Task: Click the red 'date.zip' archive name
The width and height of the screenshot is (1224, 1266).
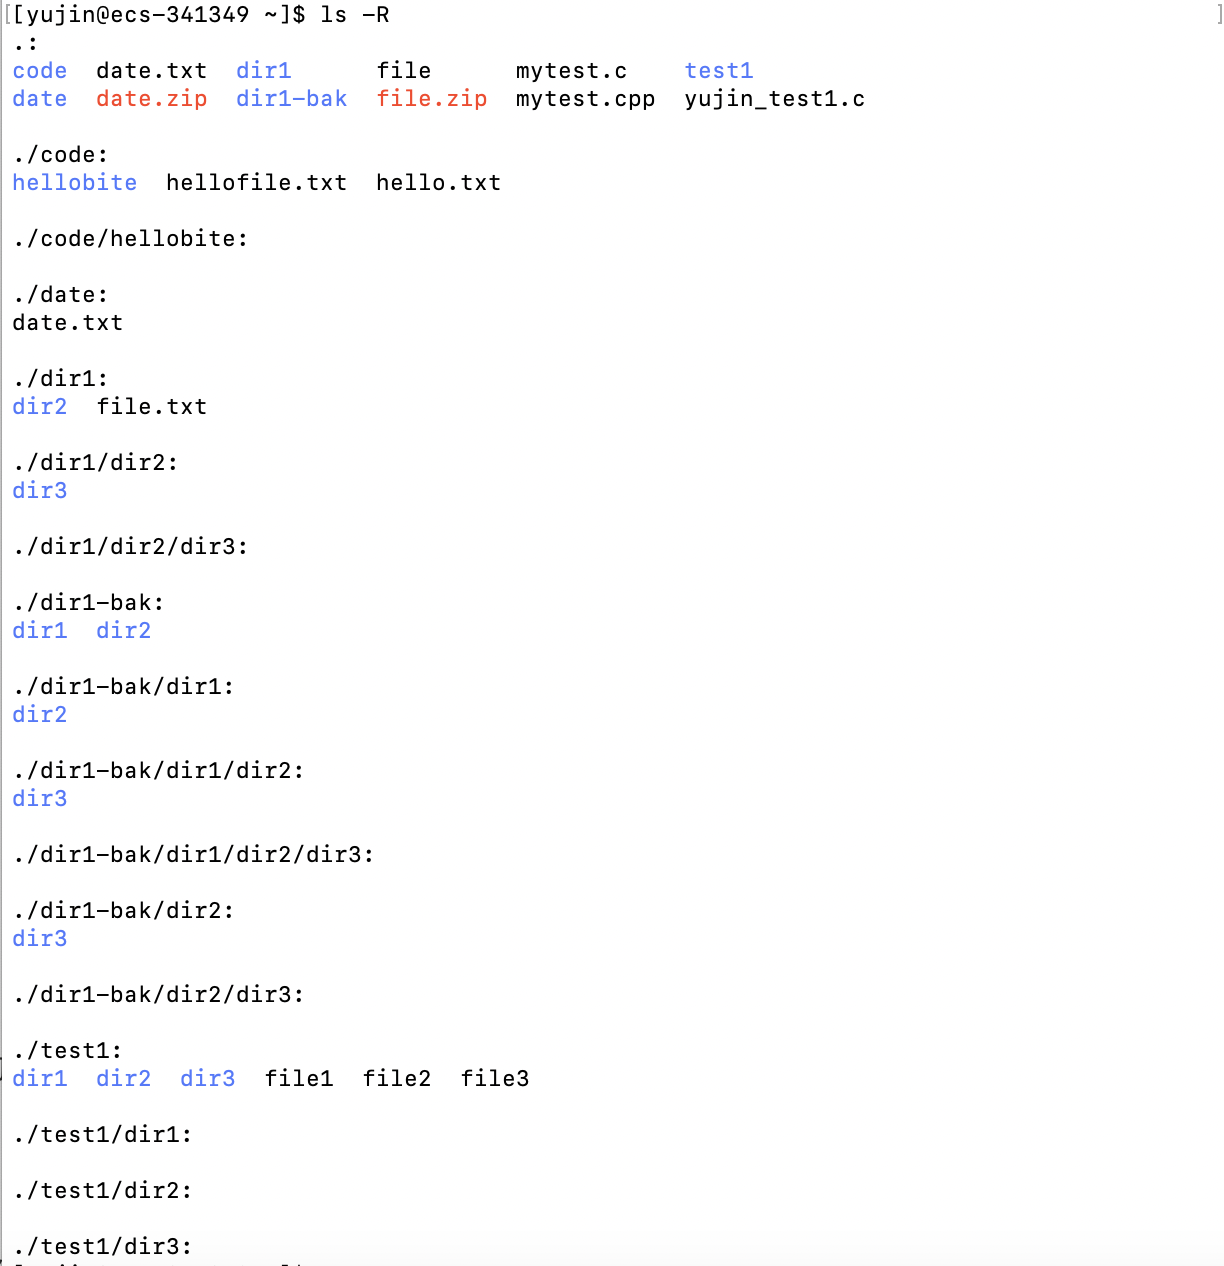Action: pyautogui.click(x=152, y=99)
